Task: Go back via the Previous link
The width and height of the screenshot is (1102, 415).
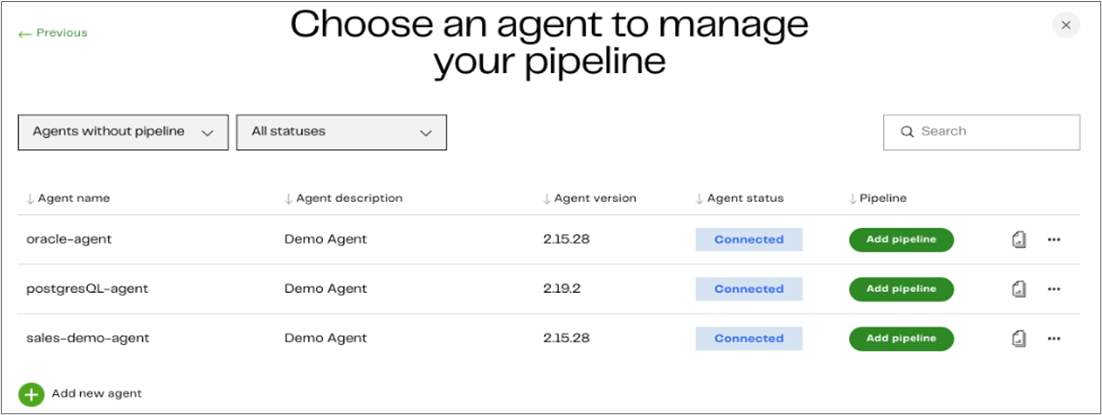Action: (53, 33)
